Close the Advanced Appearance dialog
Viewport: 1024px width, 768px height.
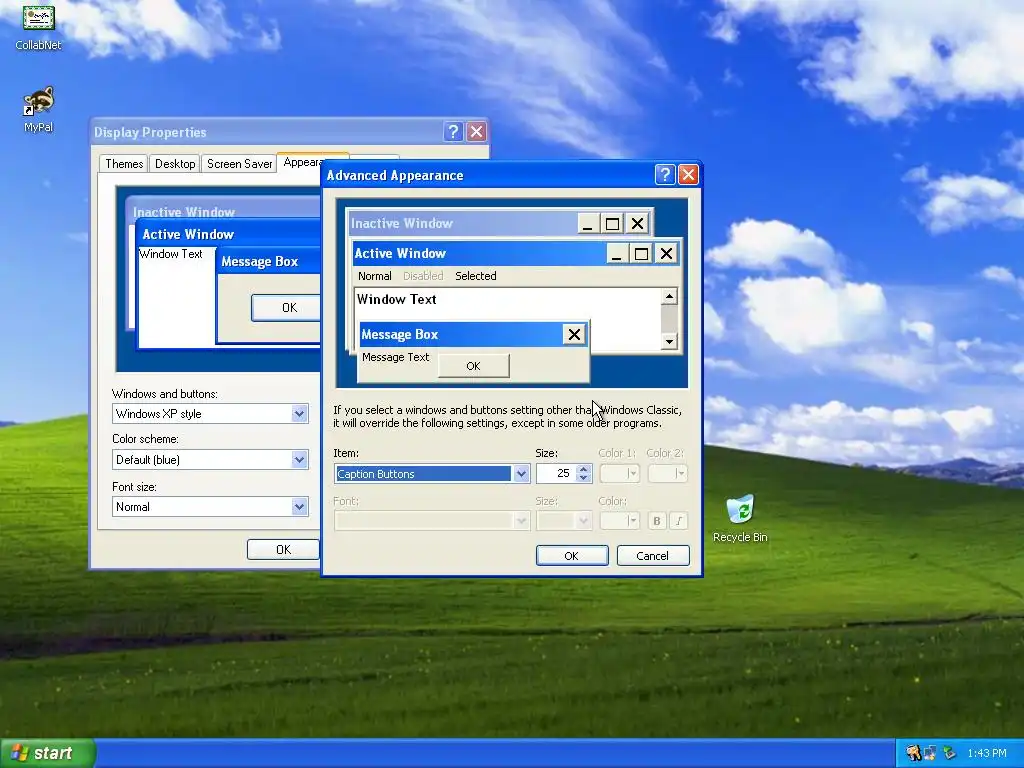[x=688, y=174]
